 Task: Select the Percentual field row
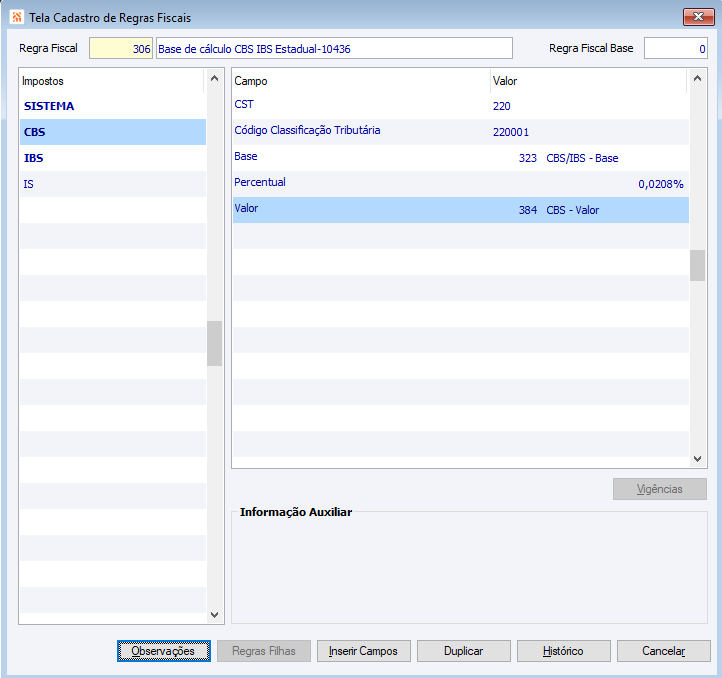coord(460,184)
